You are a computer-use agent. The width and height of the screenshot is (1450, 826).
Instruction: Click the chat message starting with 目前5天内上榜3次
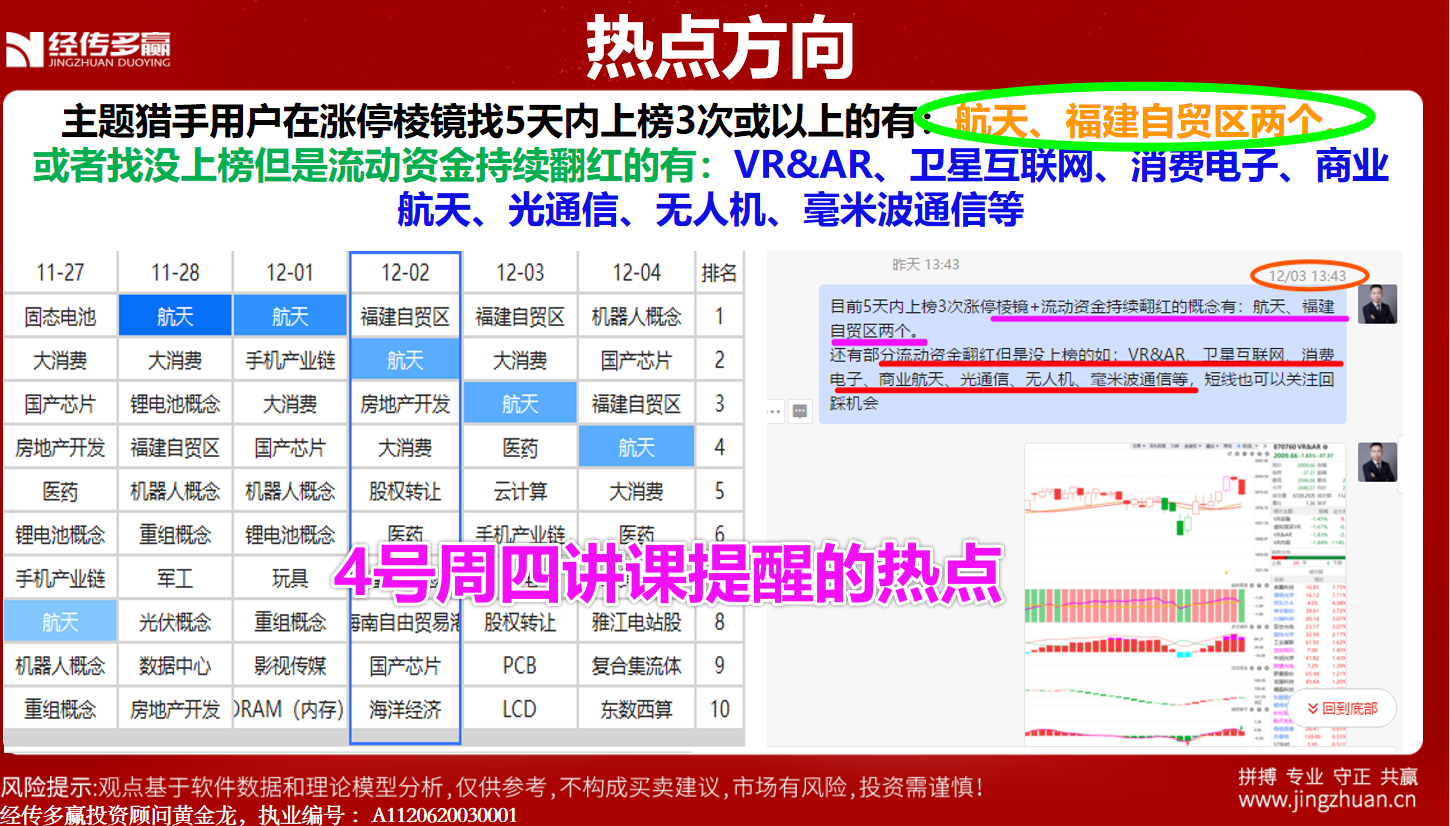click(1082, 354)
